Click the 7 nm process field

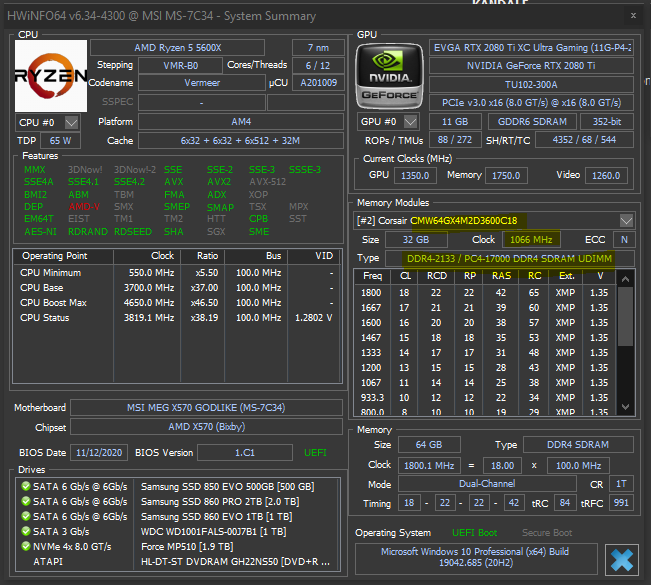(x=318, y=48)
